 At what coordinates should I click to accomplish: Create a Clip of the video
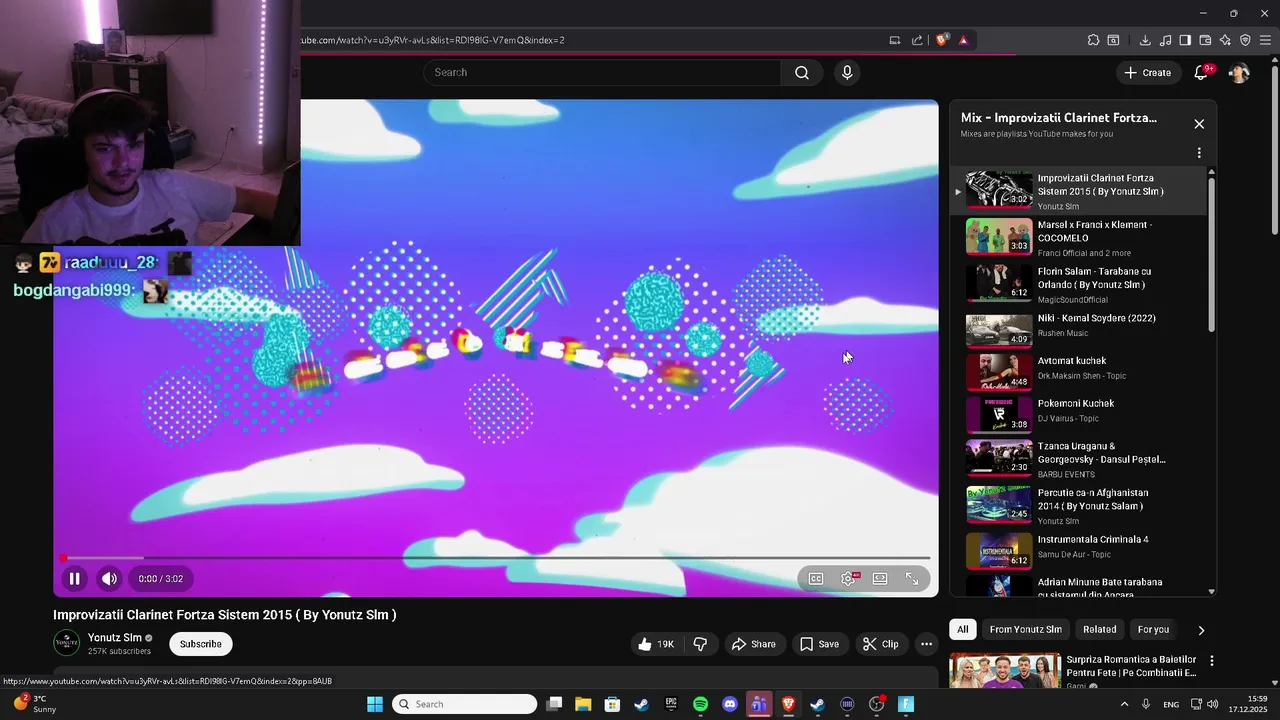point(881,644)
